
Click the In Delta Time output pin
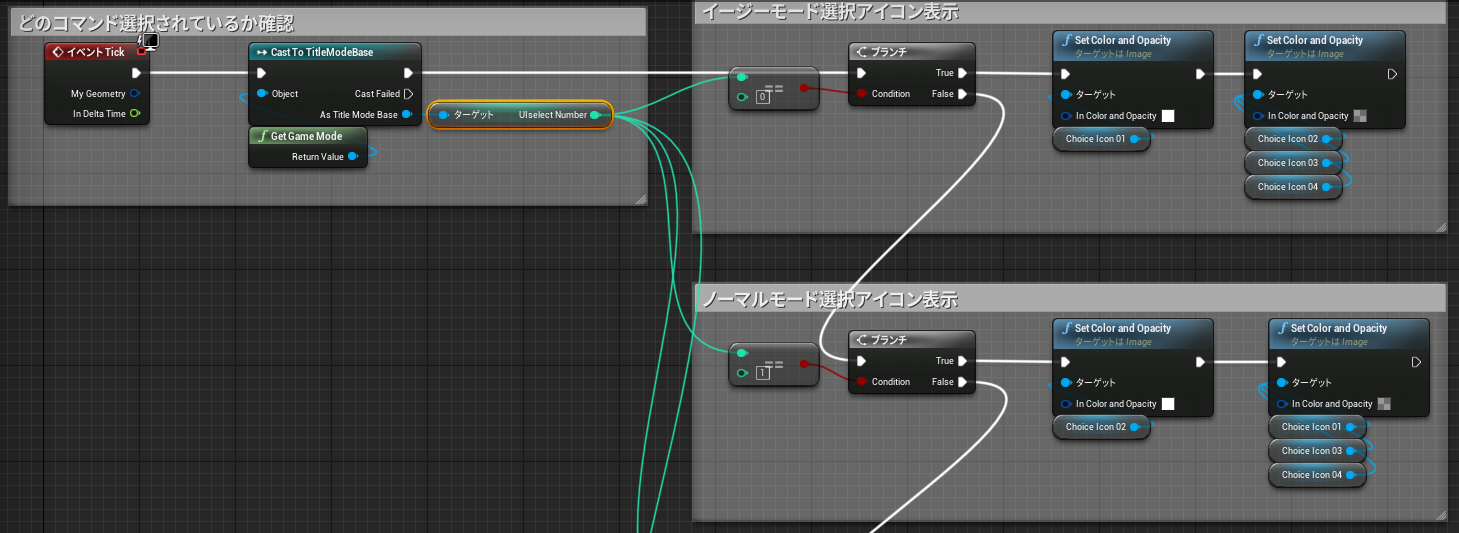click(134, 114)
